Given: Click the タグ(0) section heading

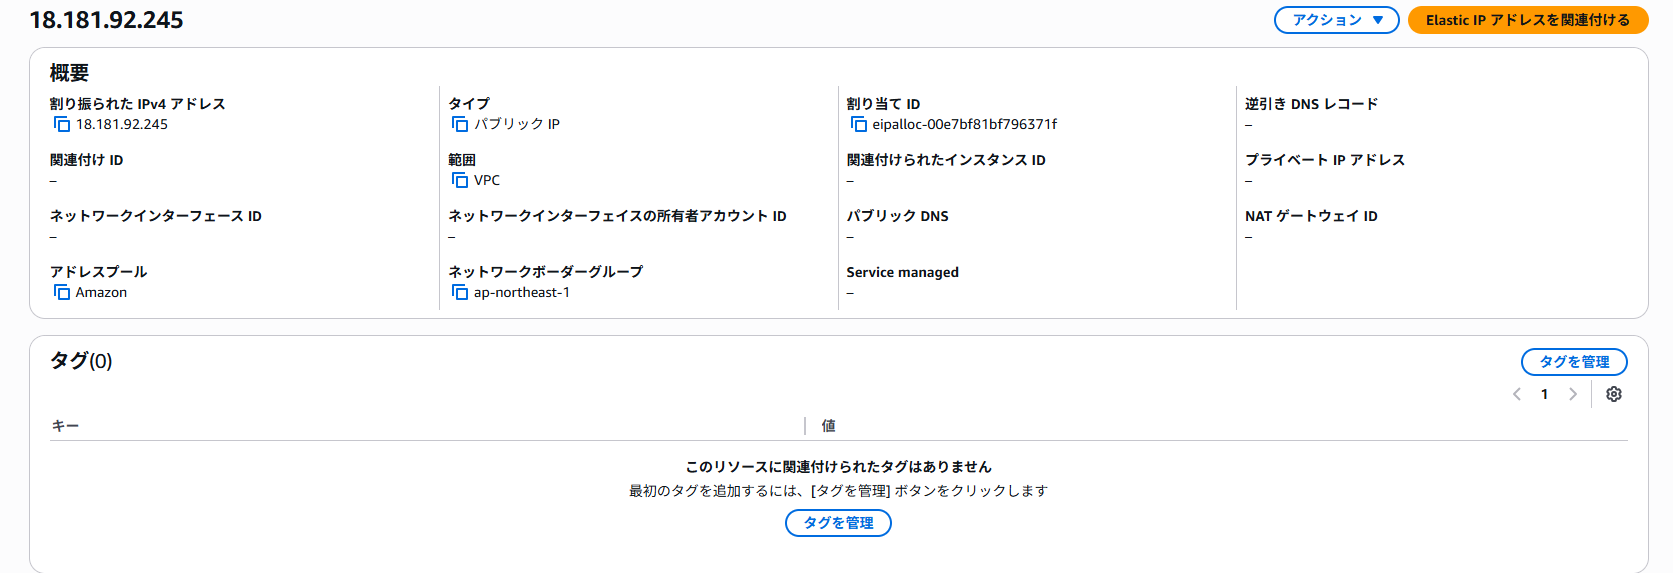Looking at the screenshot, I should pos(81,361).
